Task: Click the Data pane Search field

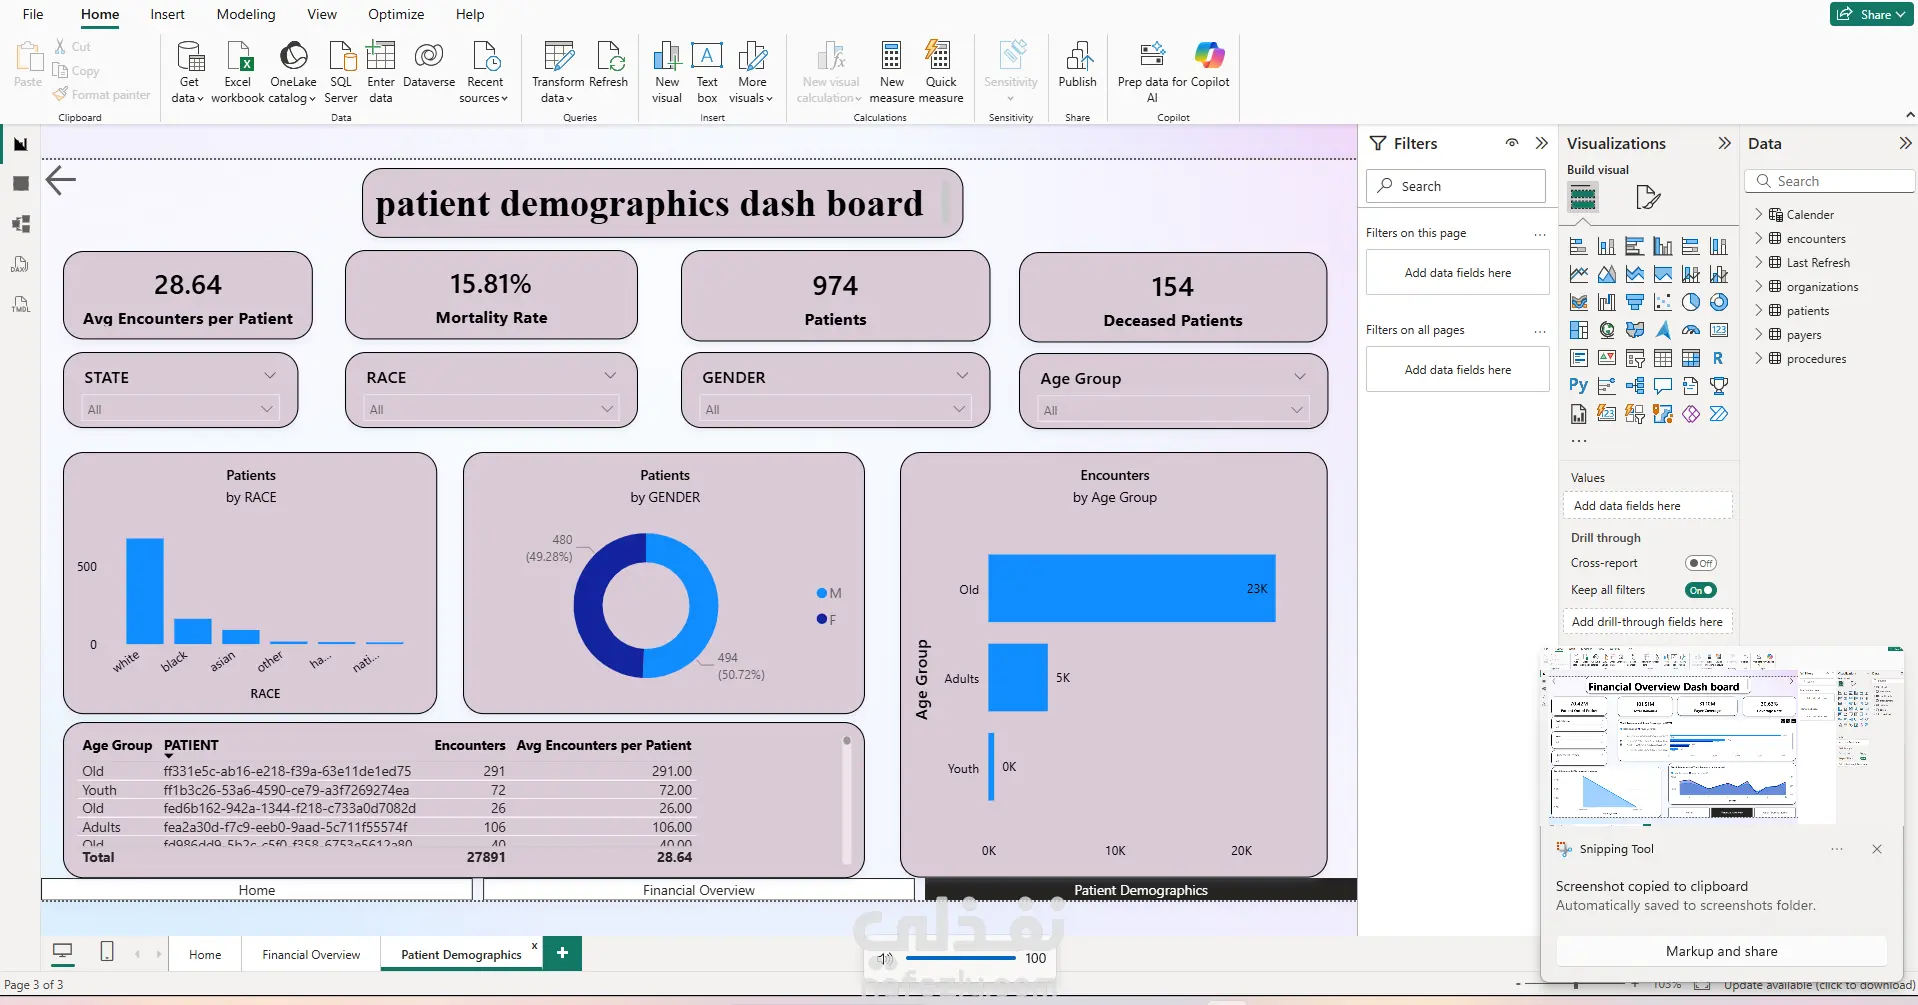Action: tap(1830, 181)
